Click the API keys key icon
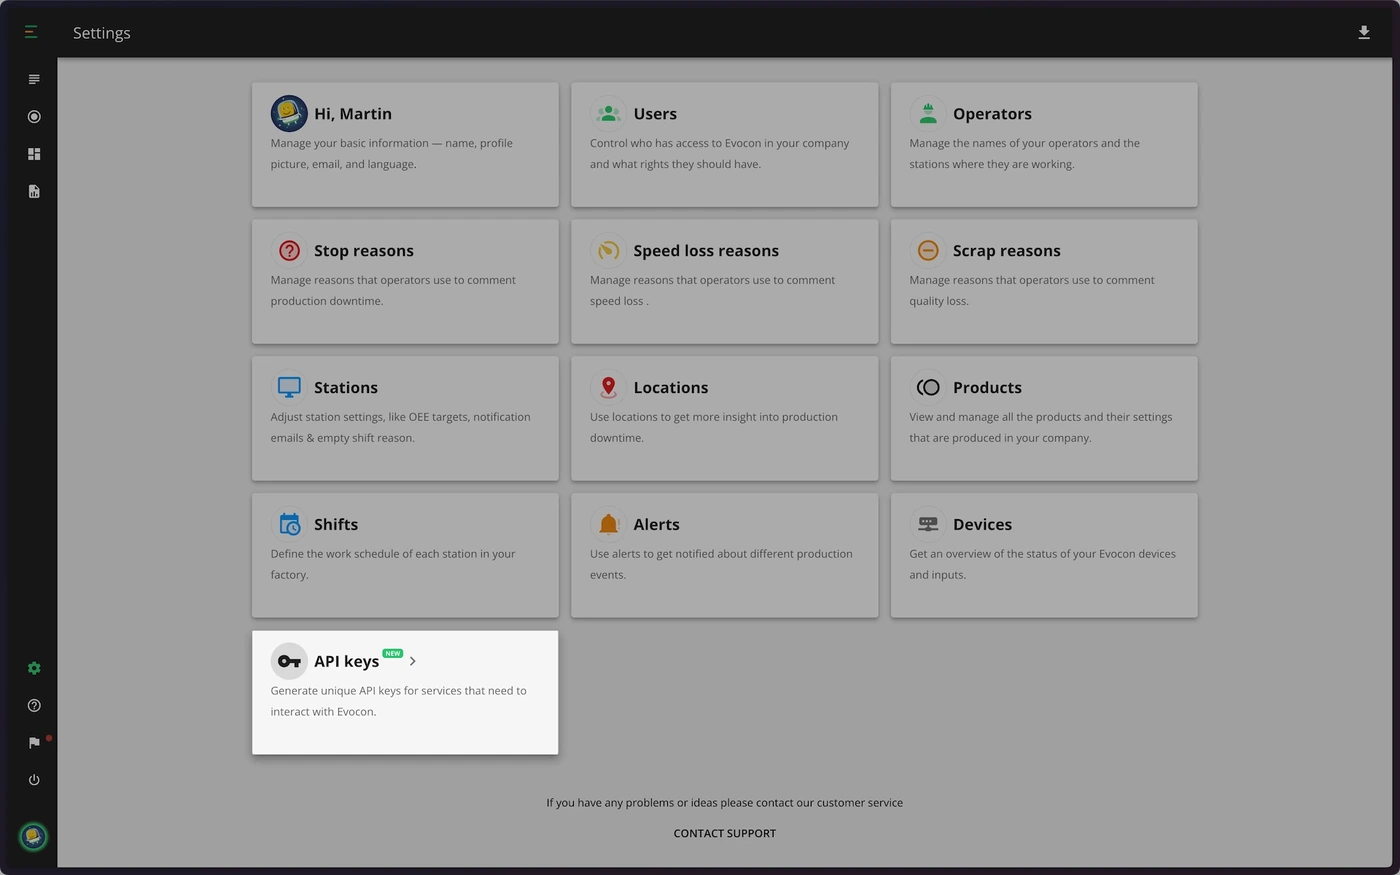 pos(289,661)
